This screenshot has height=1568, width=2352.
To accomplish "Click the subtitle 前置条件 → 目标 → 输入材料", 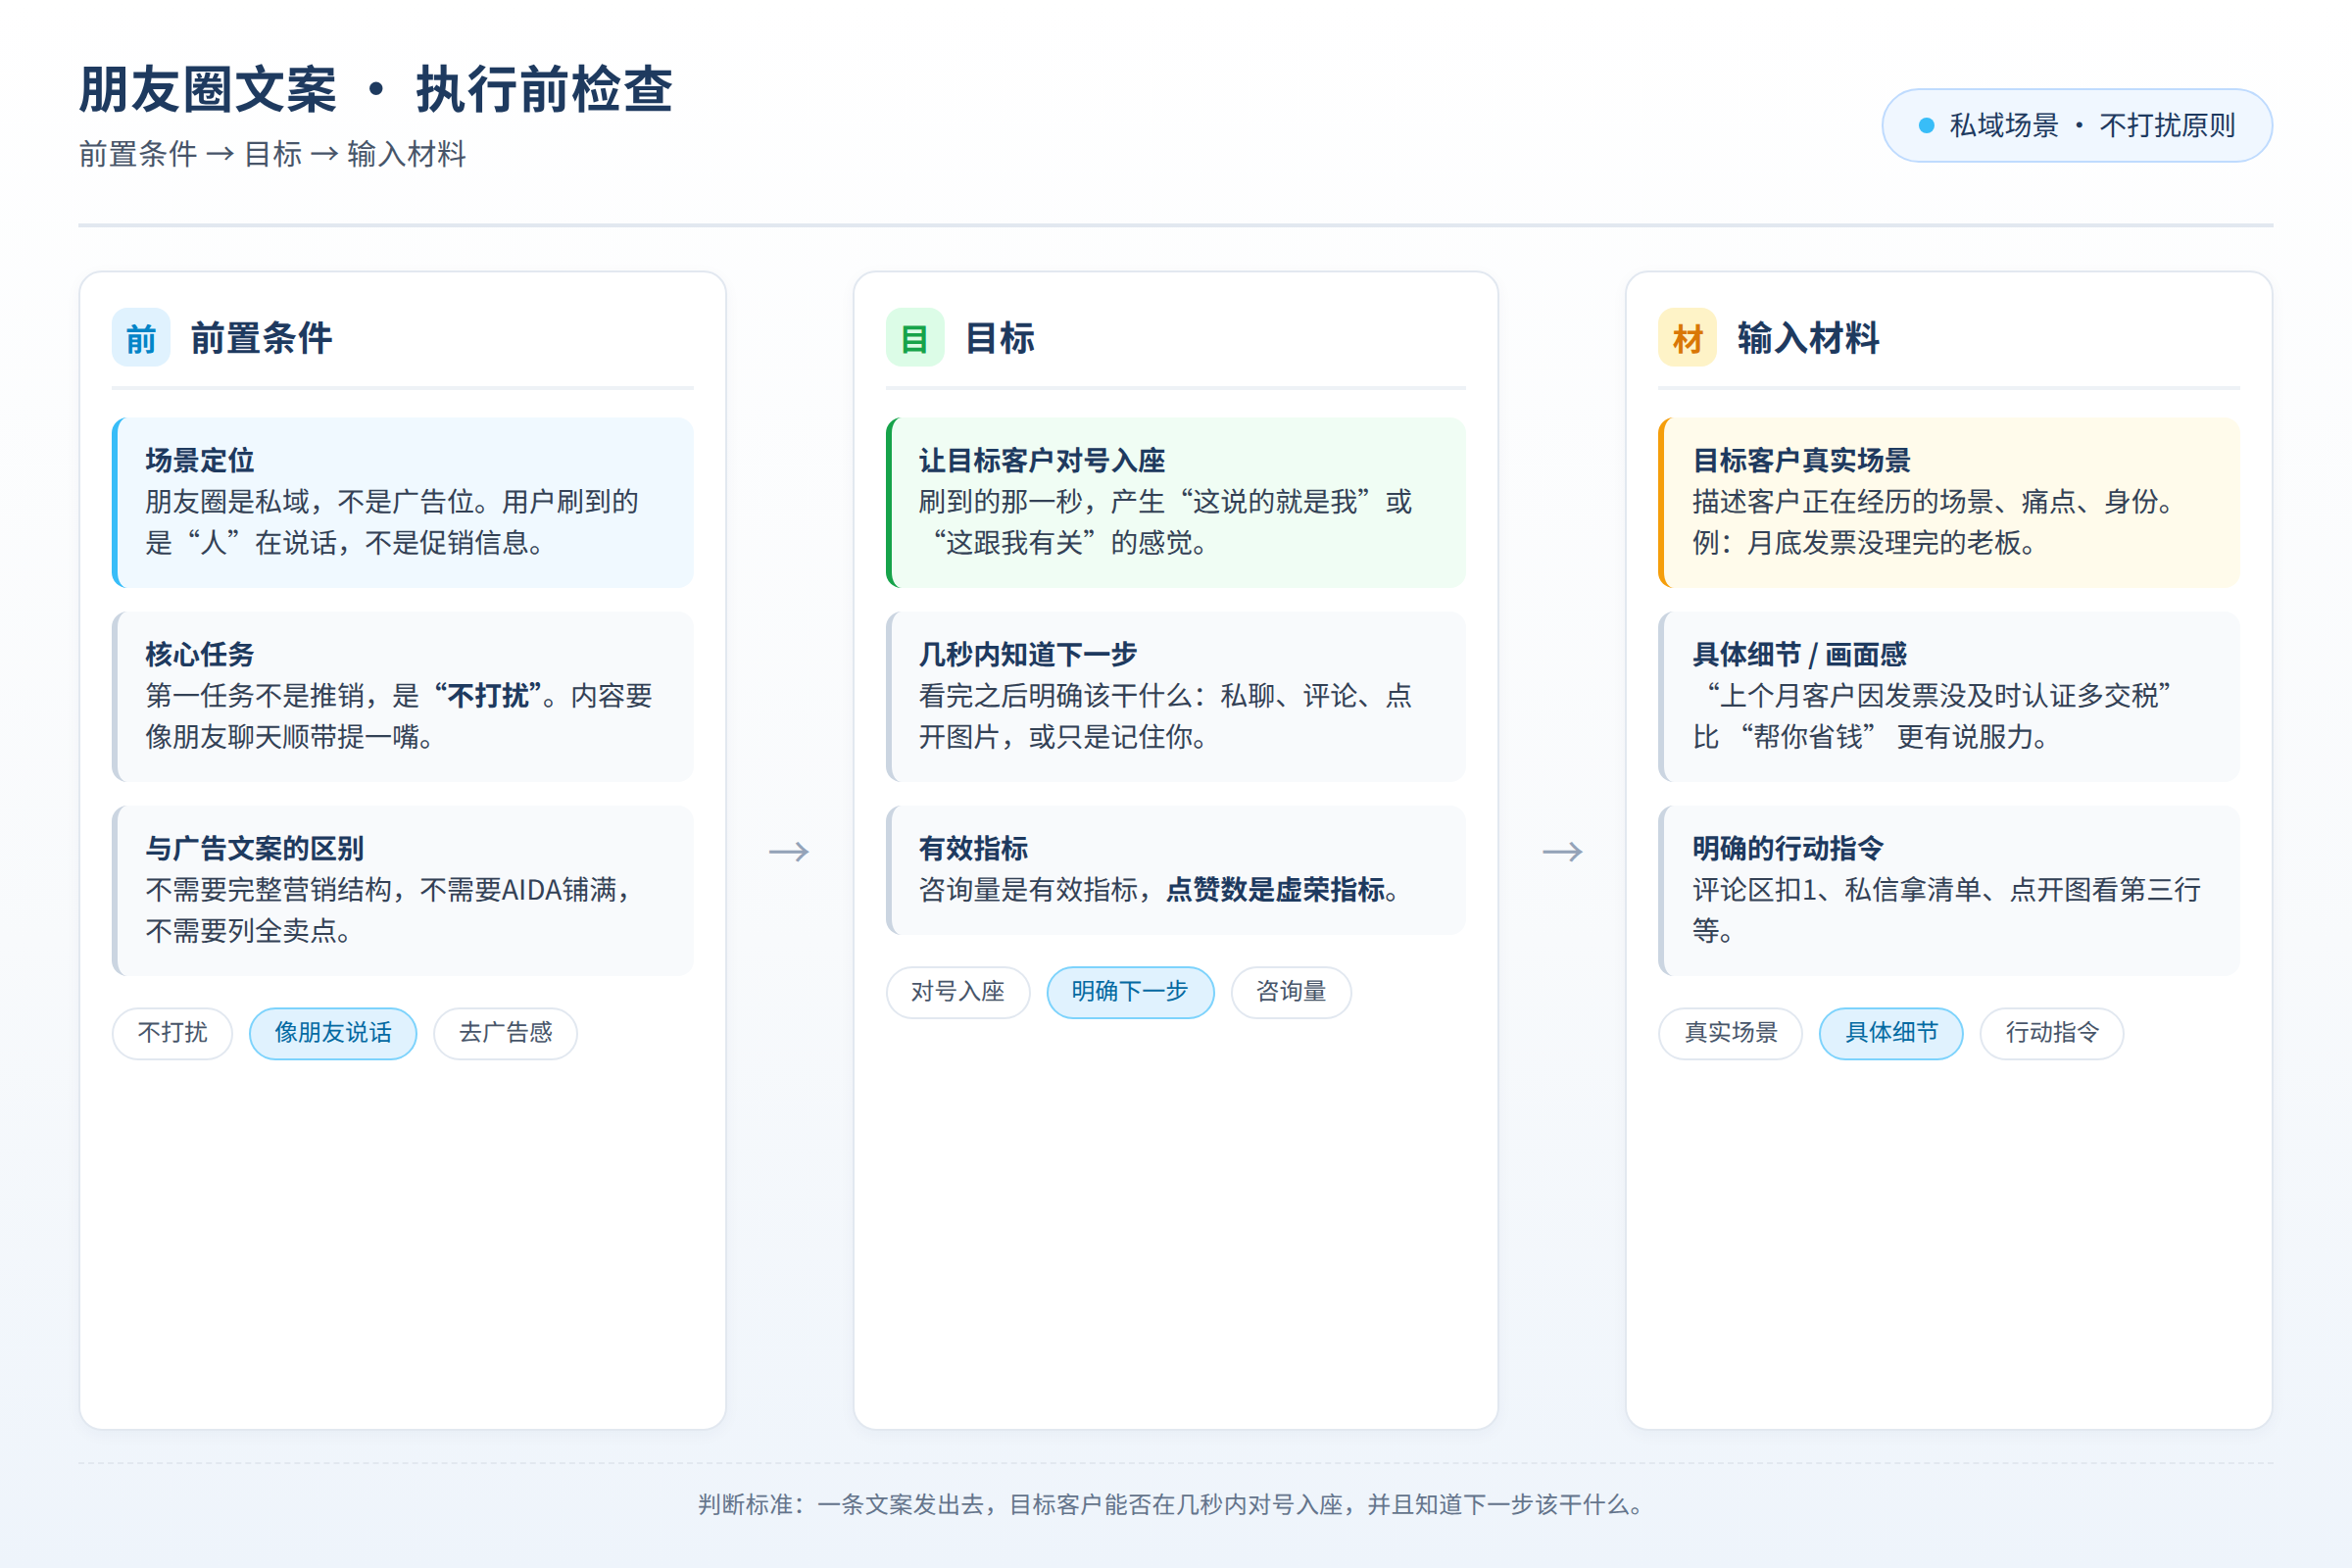I will point(272,154).
